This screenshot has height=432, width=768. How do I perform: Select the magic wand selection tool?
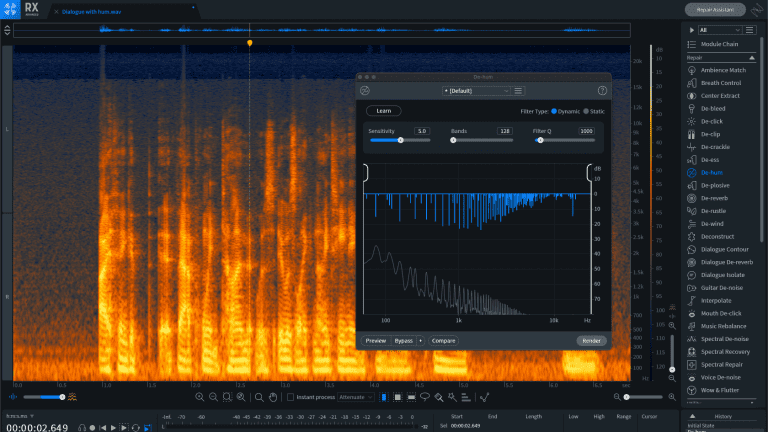(452, 397)
